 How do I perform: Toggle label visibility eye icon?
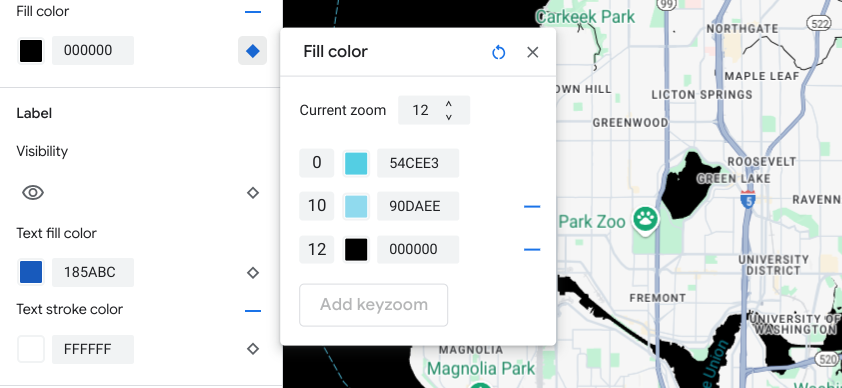[33, 193]
